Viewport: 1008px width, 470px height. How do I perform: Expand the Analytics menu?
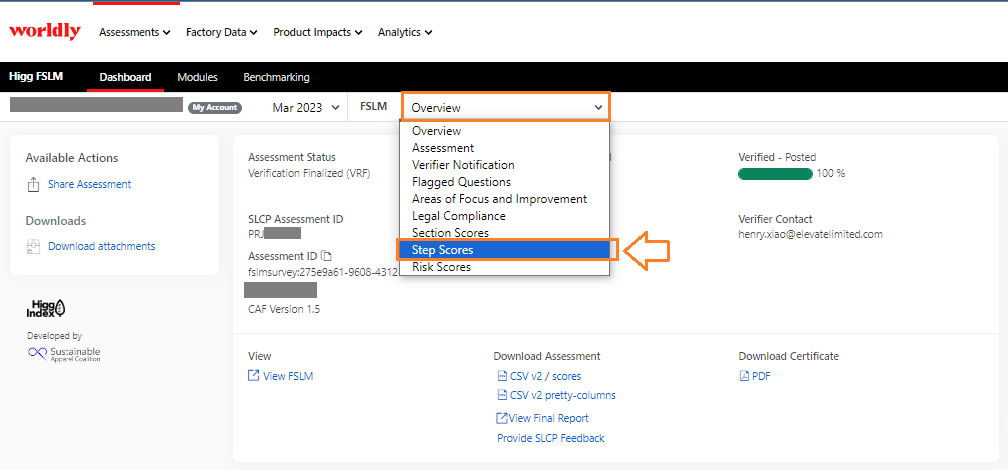click(405, 32)
